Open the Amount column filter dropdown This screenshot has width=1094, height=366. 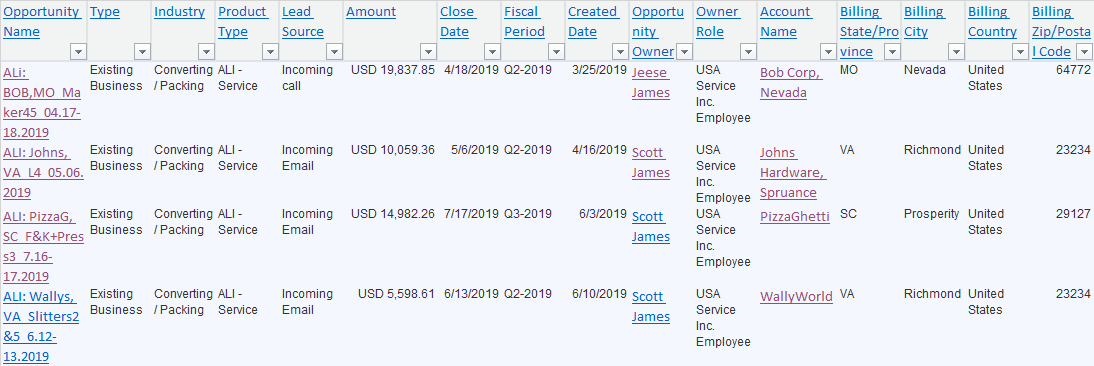[428, 52]
